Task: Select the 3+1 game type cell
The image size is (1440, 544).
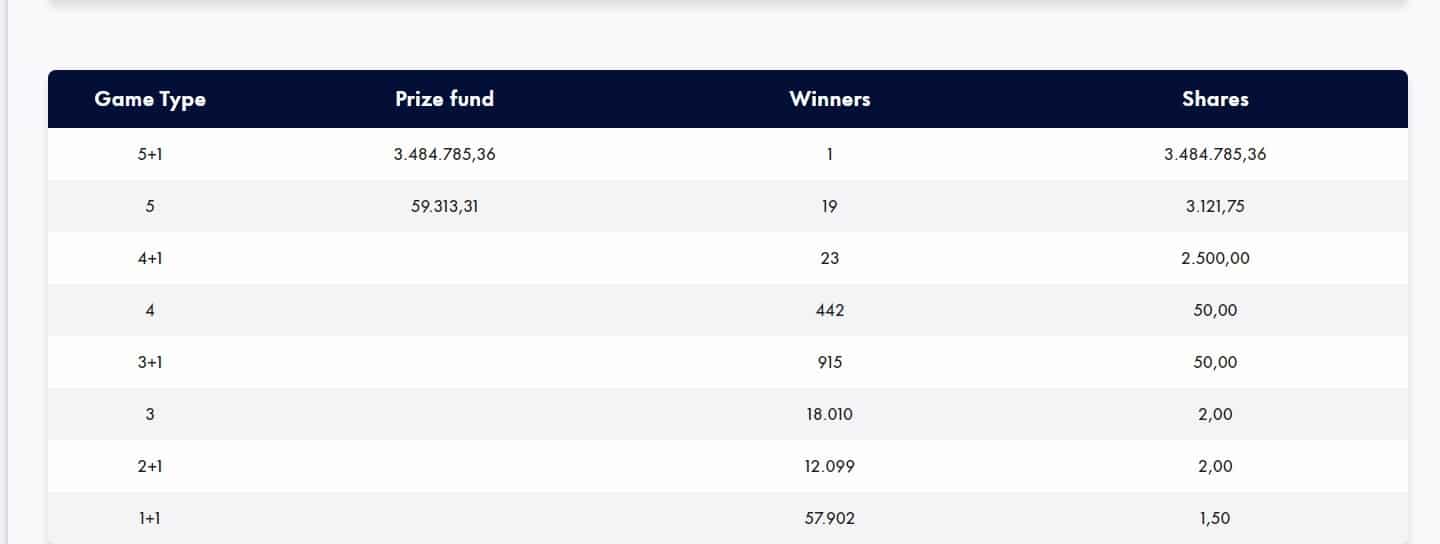Action: click(150, 362)
